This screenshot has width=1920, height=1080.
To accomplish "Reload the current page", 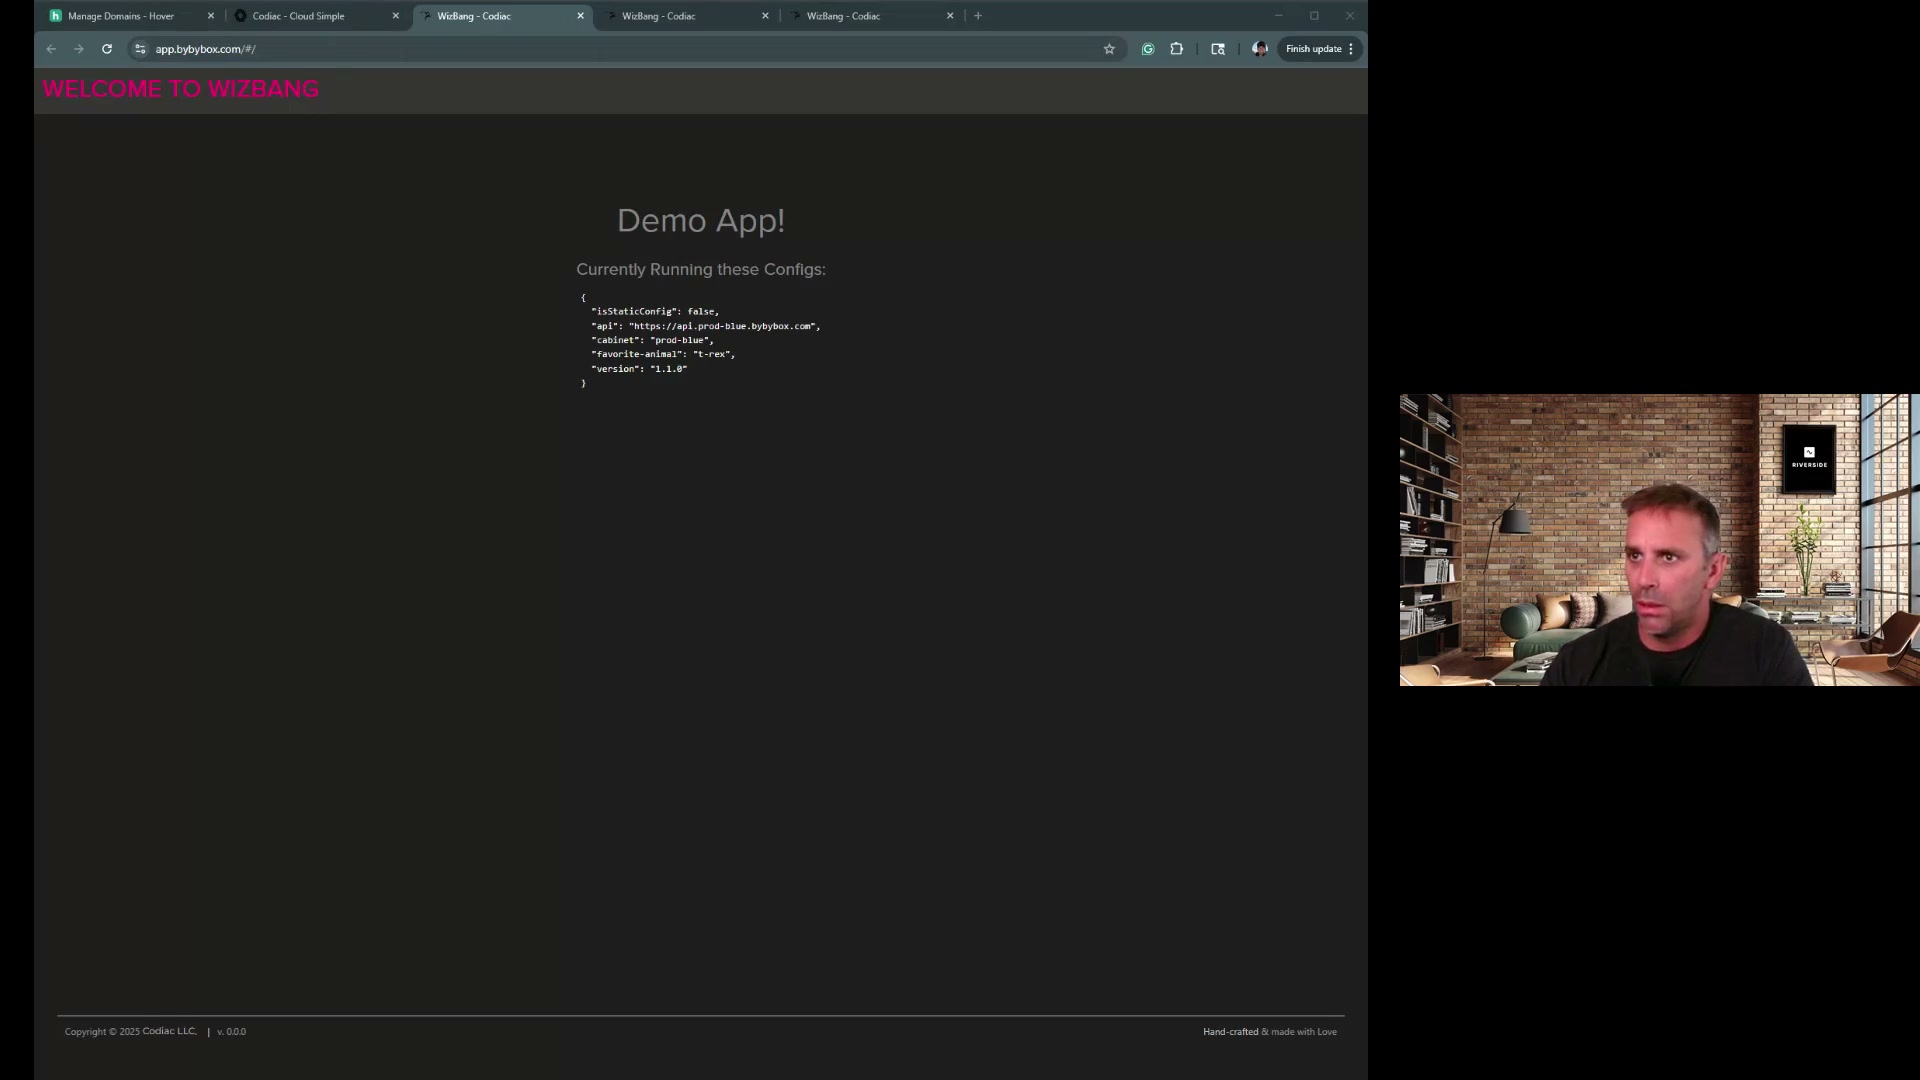I will click(x=106, y=49).
